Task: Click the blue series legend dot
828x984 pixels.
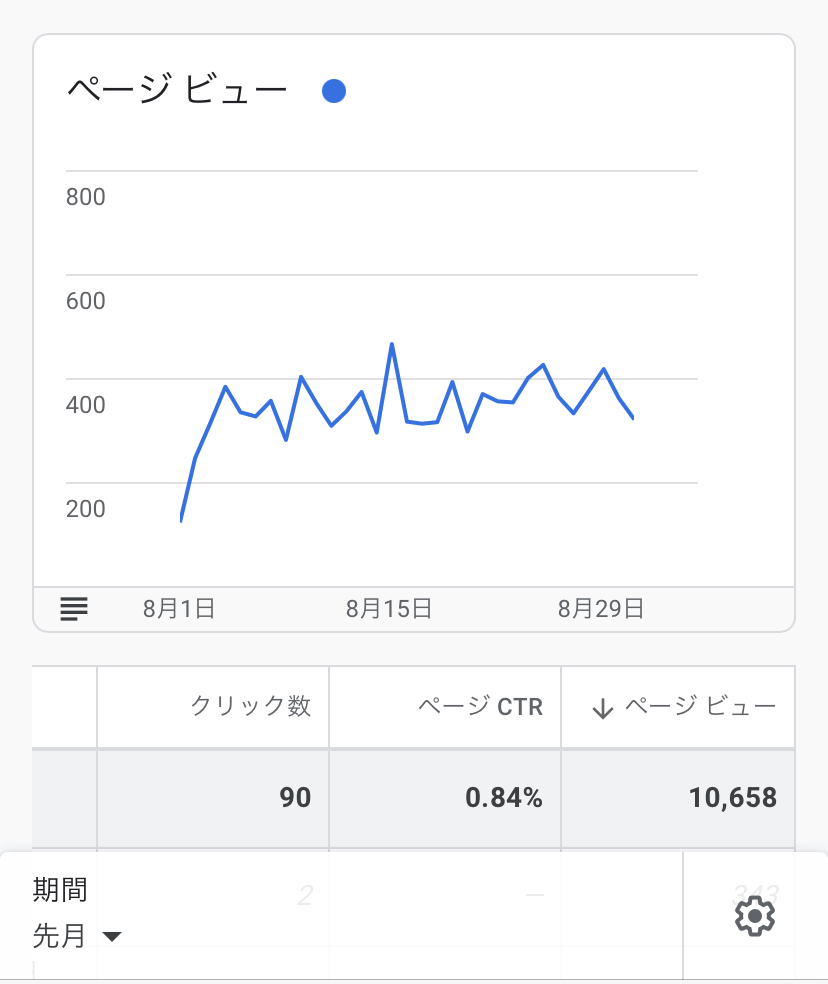Action: click(x=334, y=92)
